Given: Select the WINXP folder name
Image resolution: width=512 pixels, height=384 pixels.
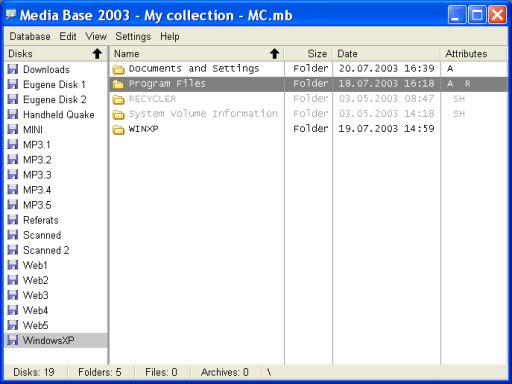Looking at the screenshot, I should [143, 129].
